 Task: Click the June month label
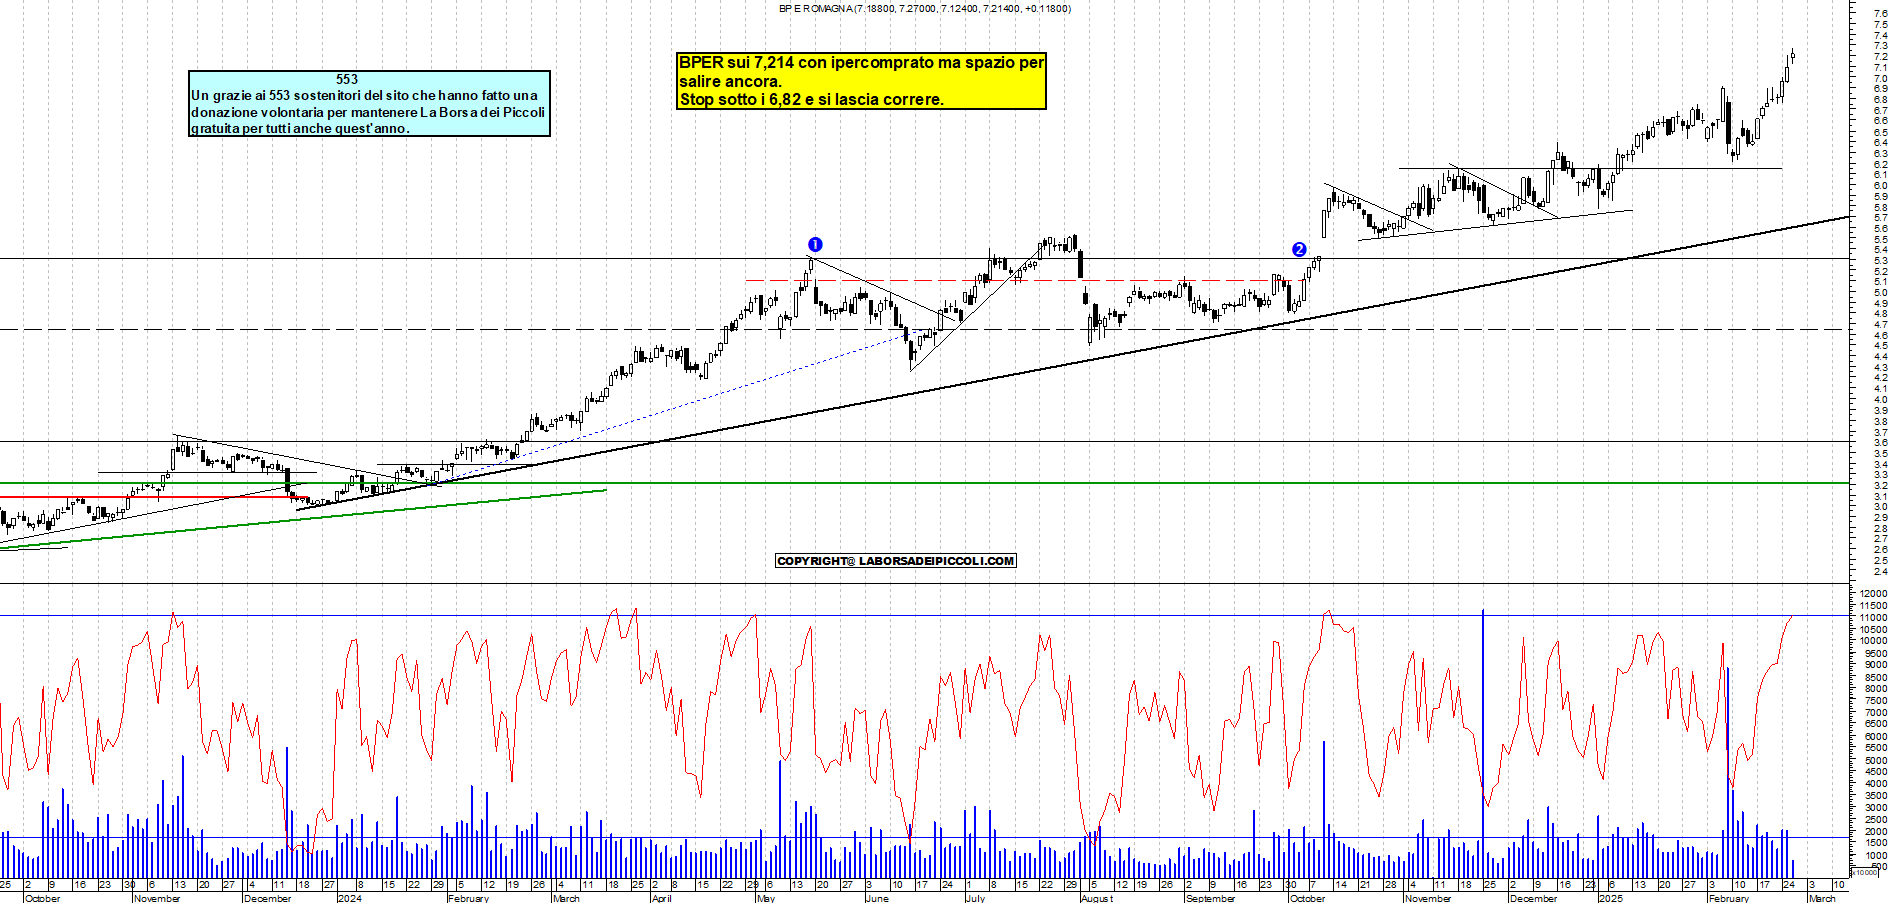(877, 898)
